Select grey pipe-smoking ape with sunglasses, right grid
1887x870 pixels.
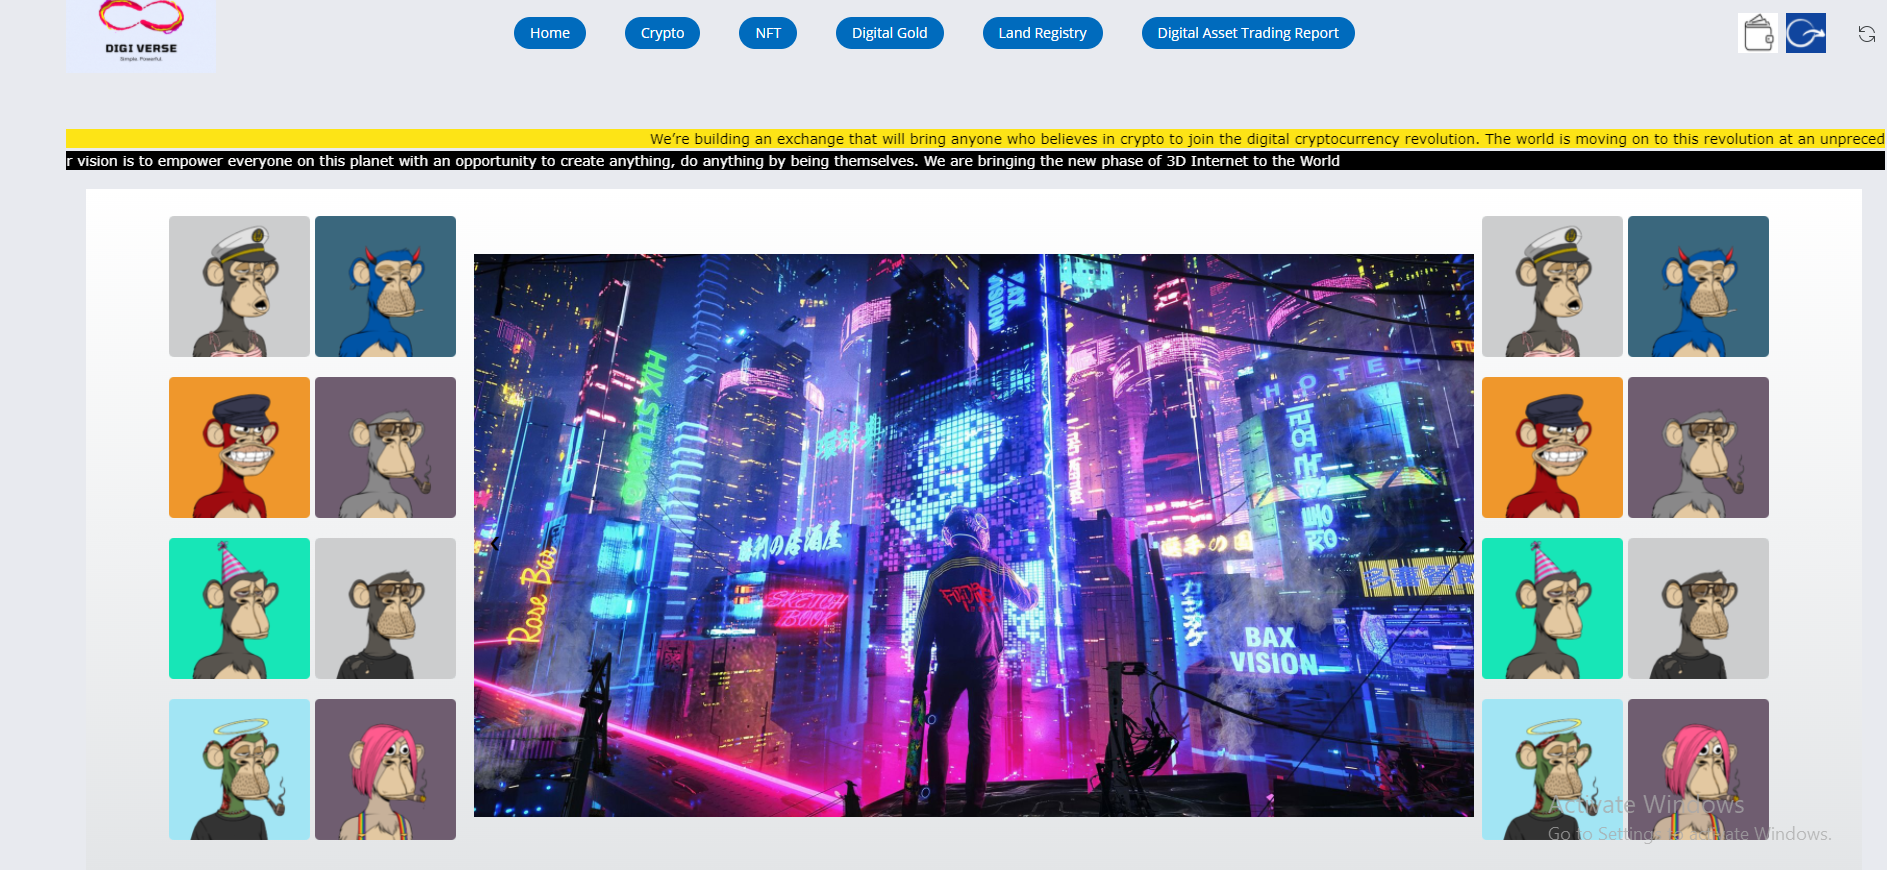(x=1698, y=447)
